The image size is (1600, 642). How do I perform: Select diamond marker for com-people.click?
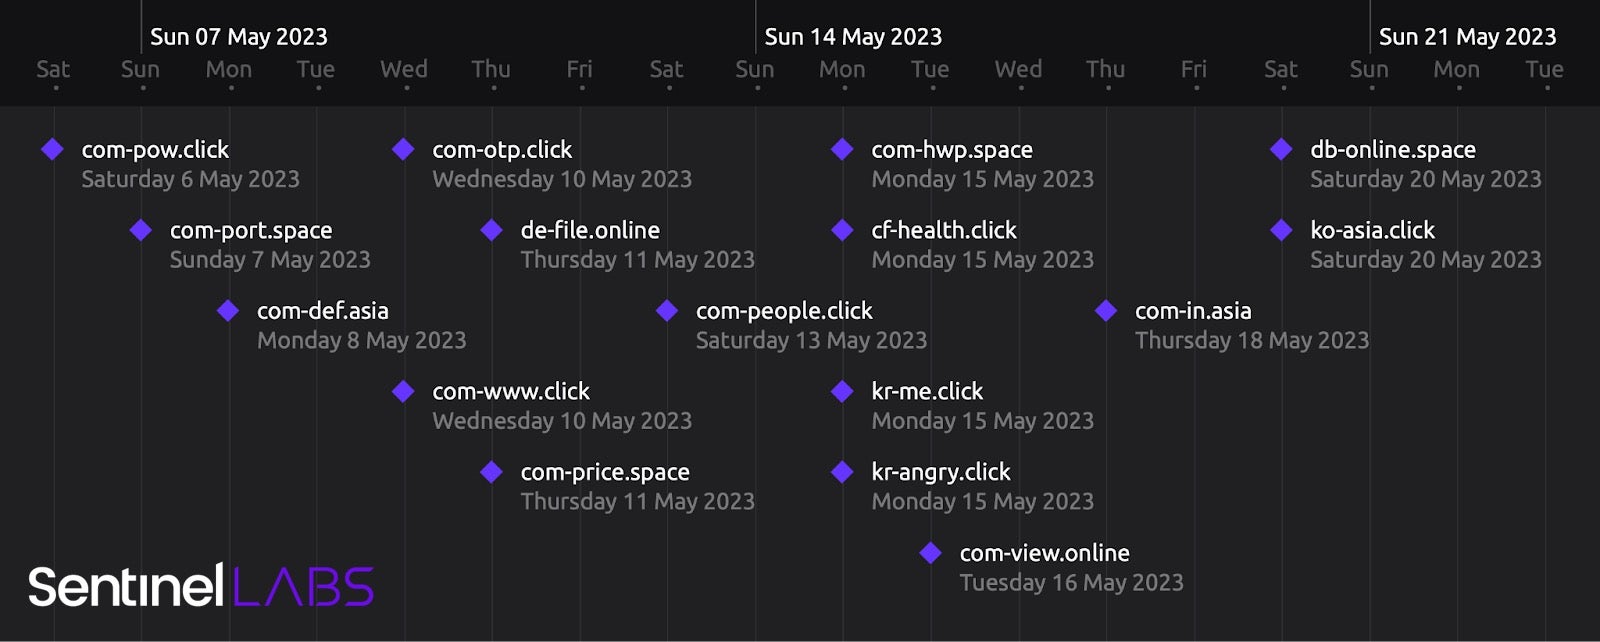[667, 311]
